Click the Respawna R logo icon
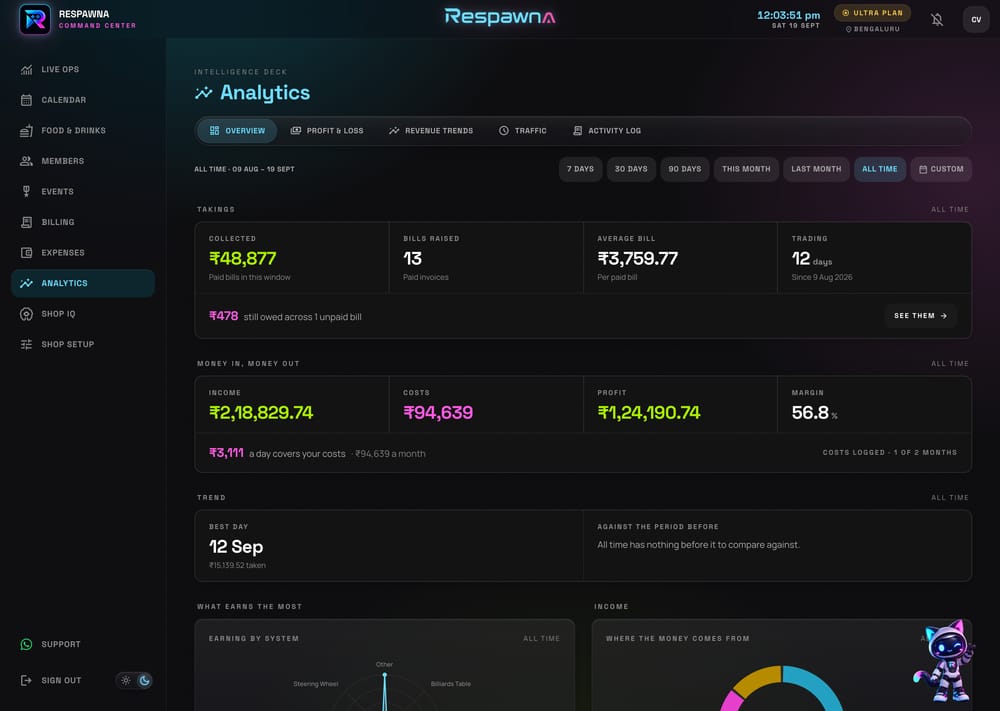1000x711 pixels. pos(35,19)
